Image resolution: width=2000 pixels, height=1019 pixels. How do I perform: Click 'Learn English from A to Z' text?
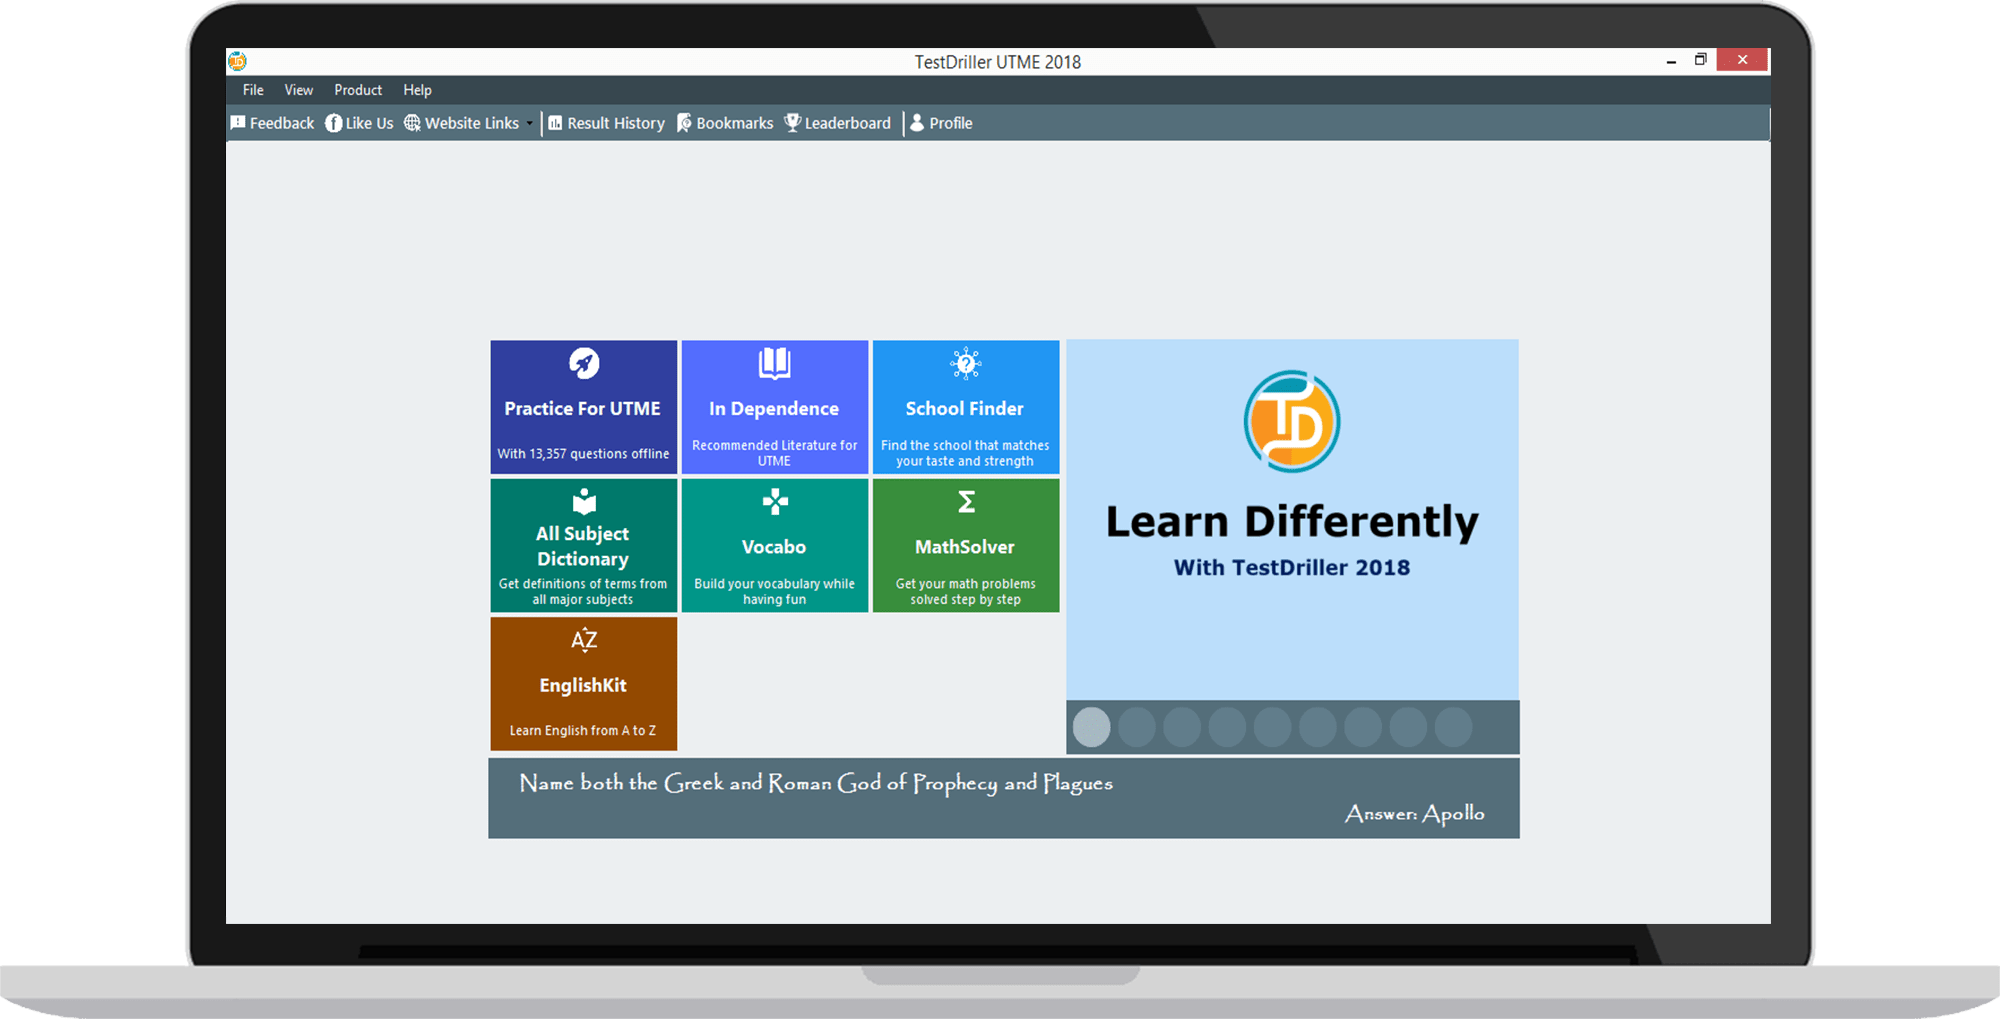click(x=583, y=730)
